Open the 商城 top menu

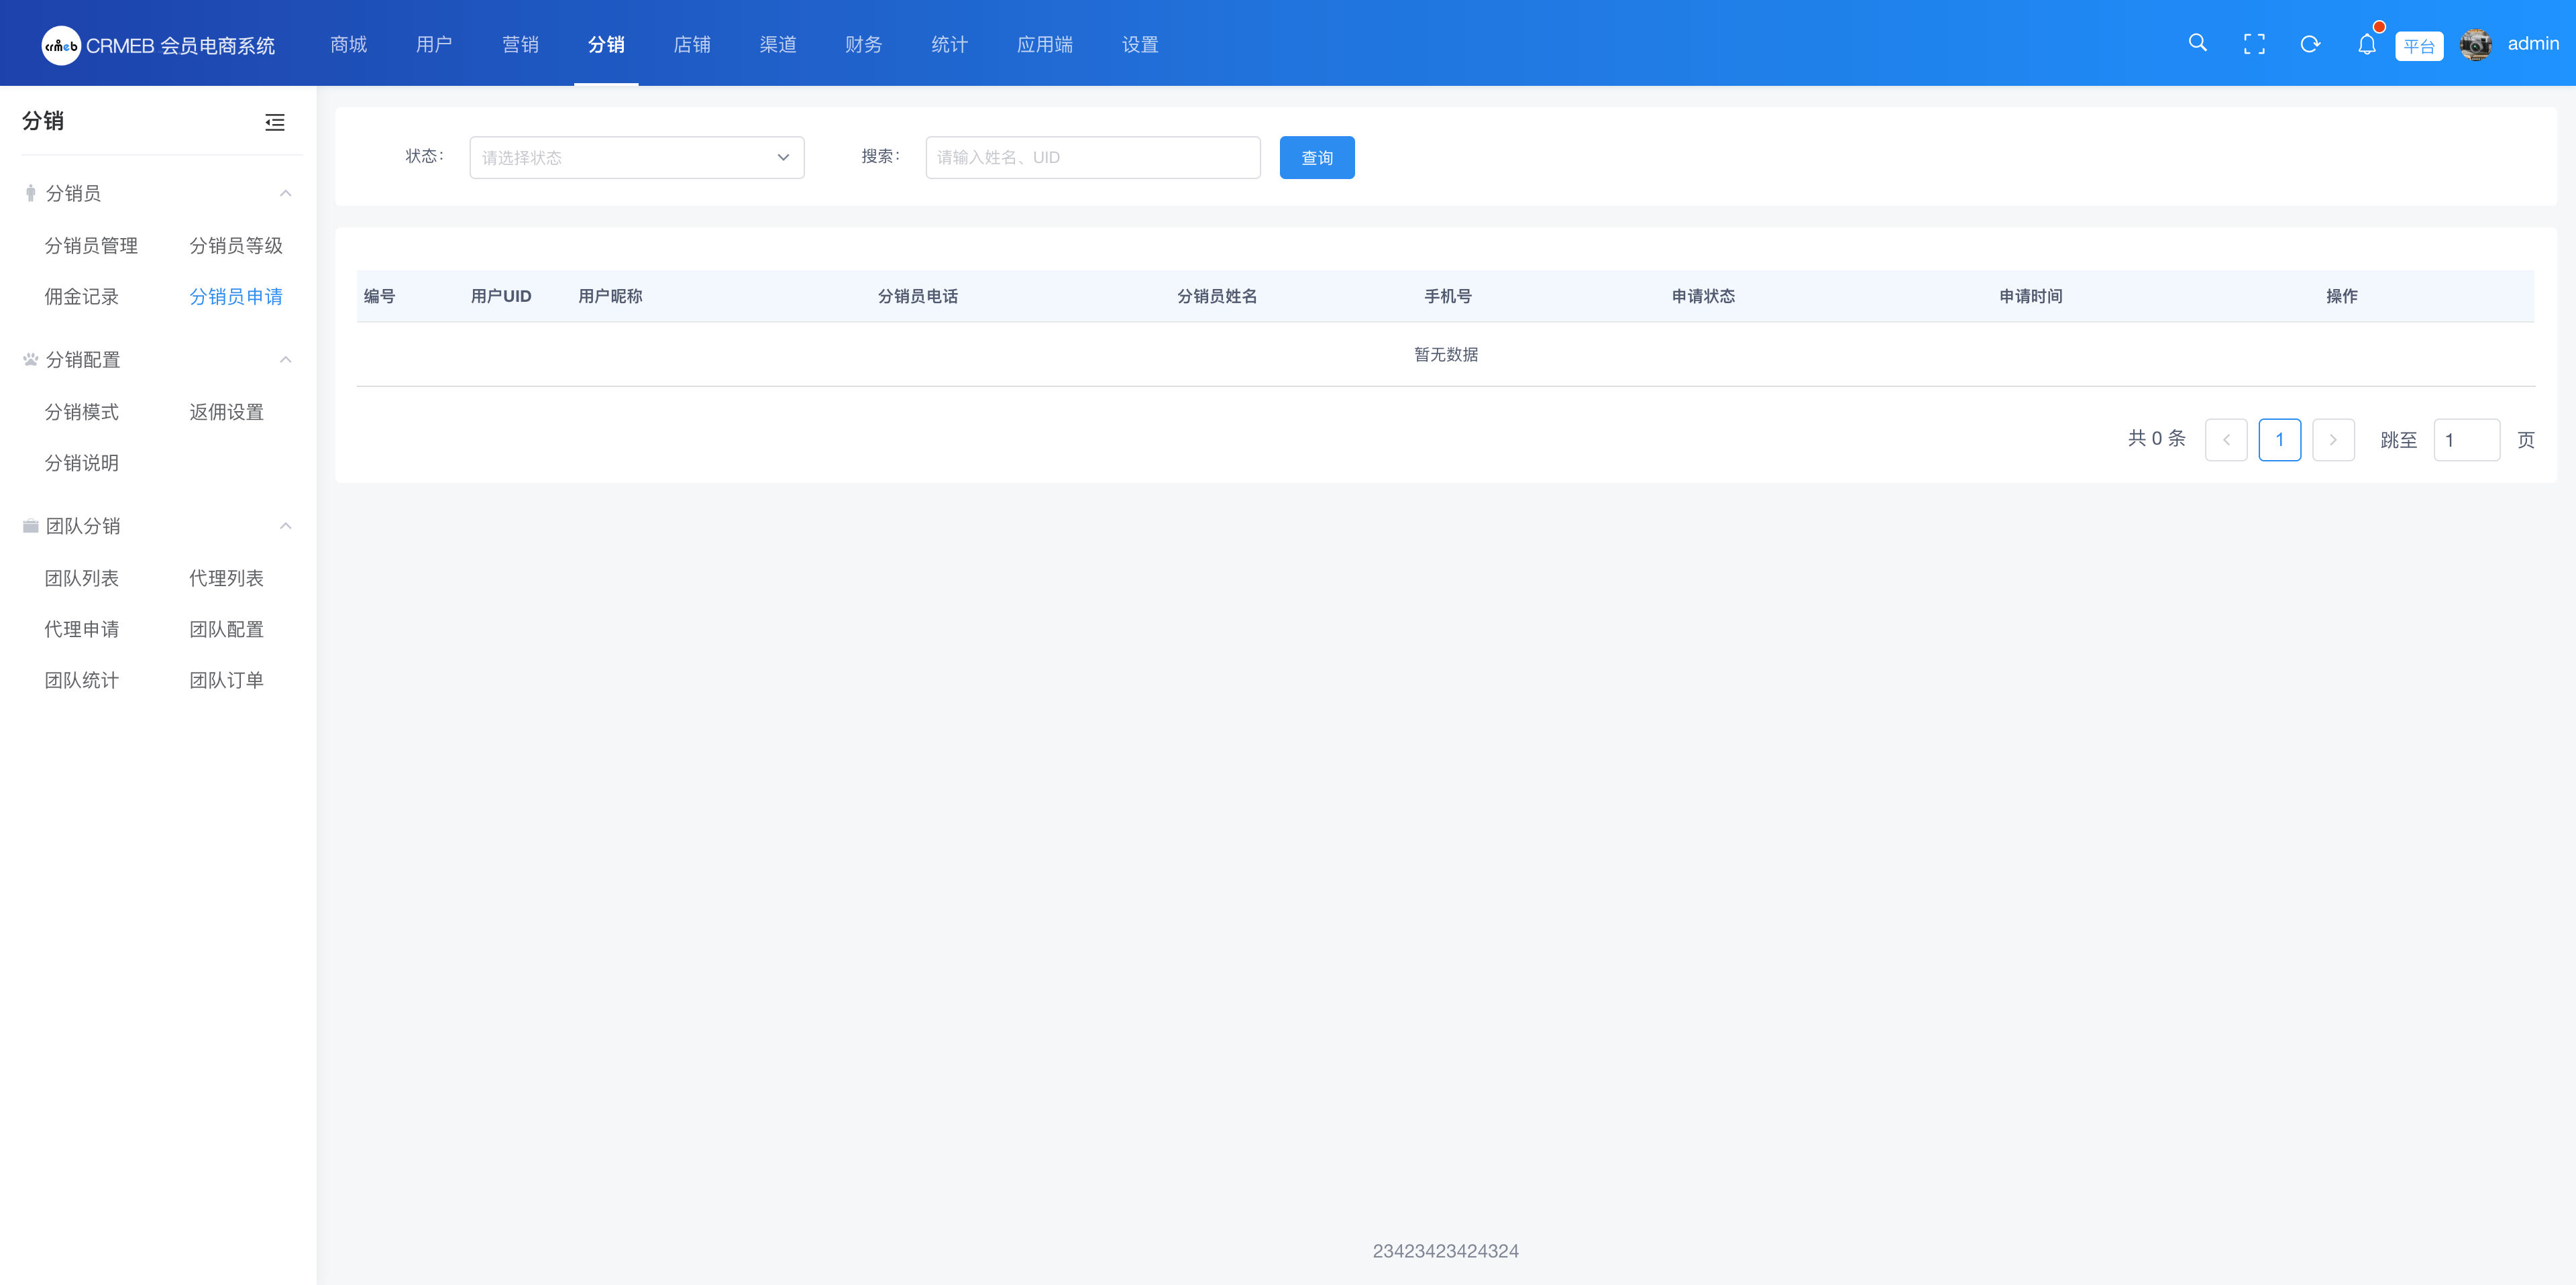coord(349,44)
